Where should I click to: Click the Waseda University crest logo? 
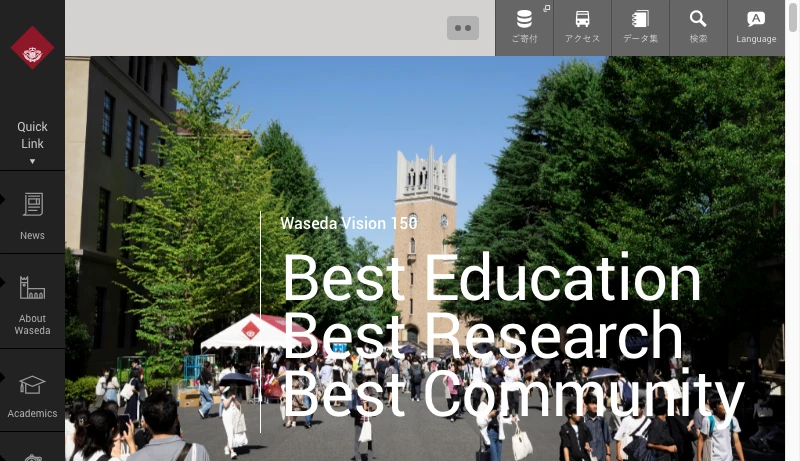32,47
